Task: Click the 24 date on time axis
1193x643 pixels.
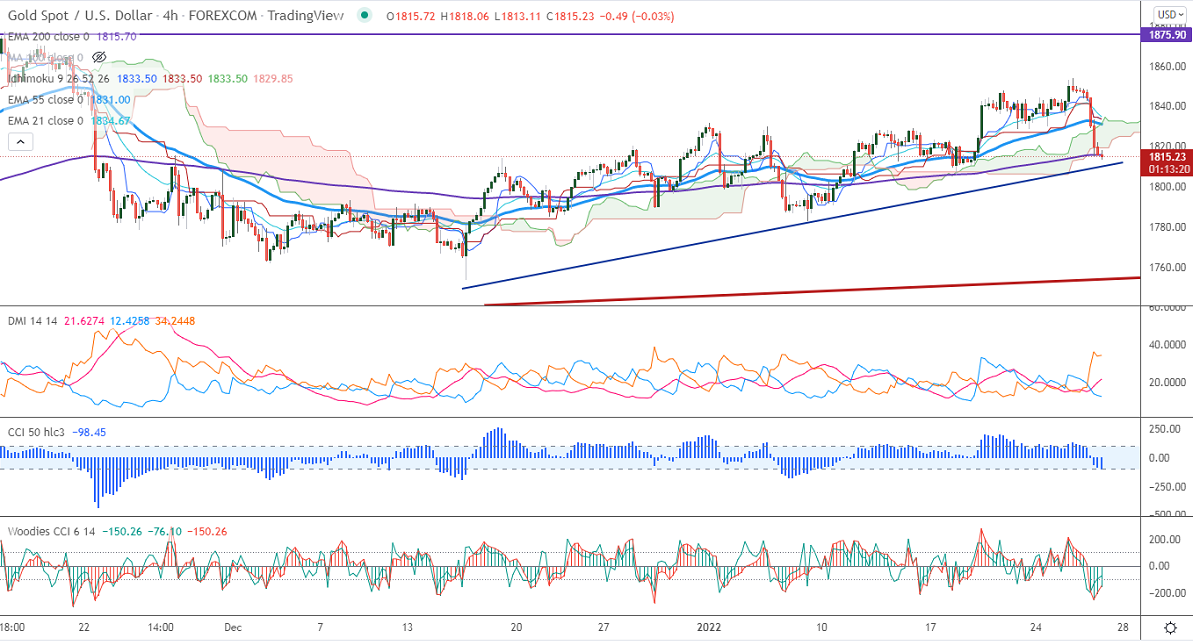Action: click(1036, 628)
